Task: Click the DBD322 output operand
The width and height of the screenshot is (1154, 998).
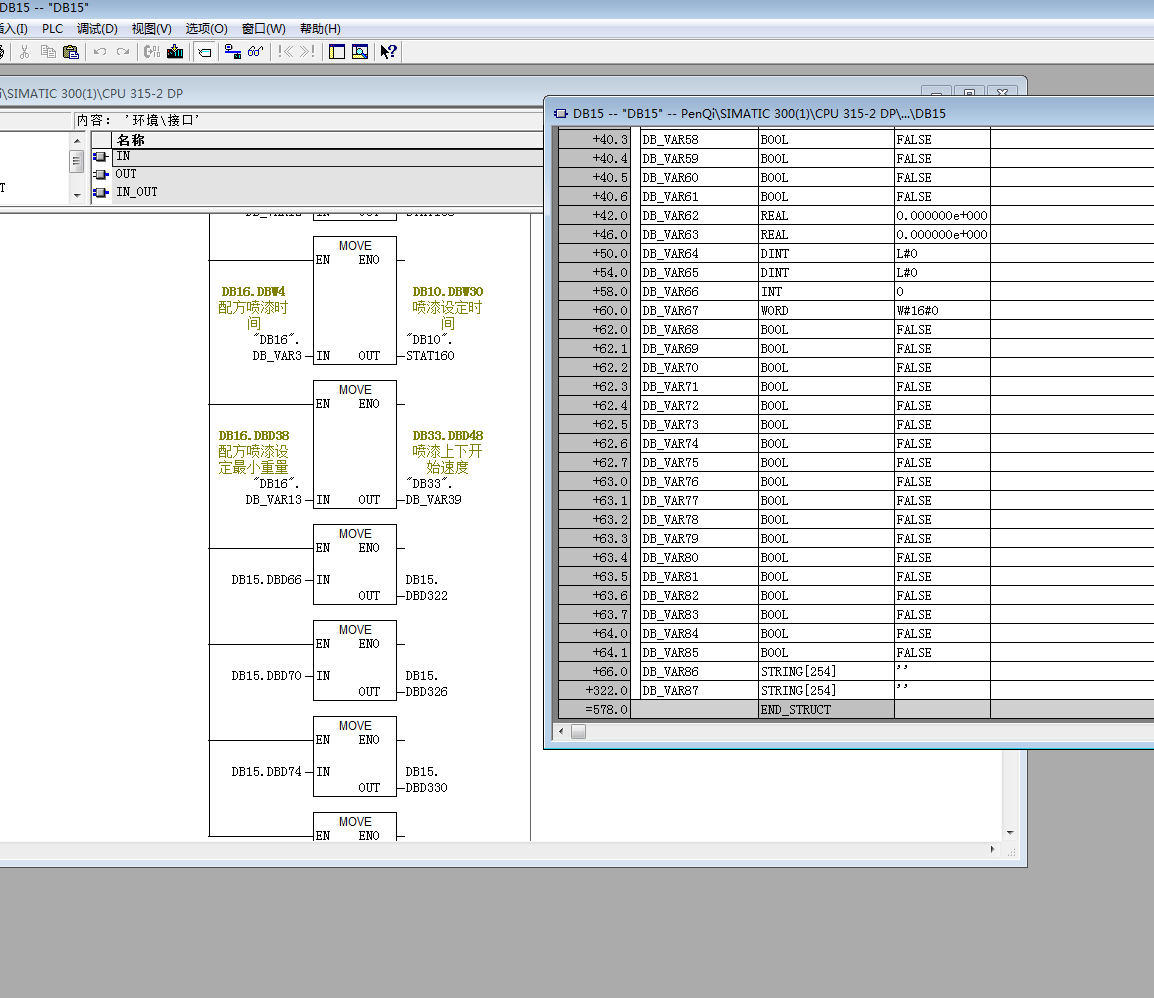Action: (x=426, y=596)
